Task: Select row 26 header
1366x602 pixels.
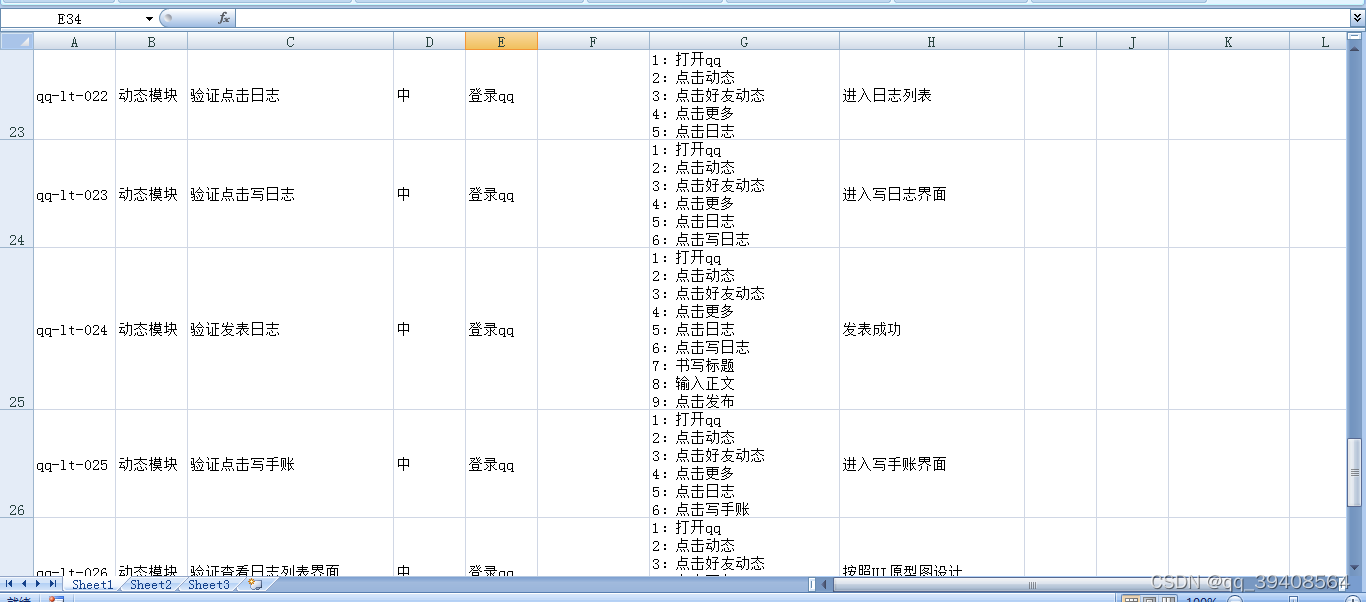Action: pos(17,464)
